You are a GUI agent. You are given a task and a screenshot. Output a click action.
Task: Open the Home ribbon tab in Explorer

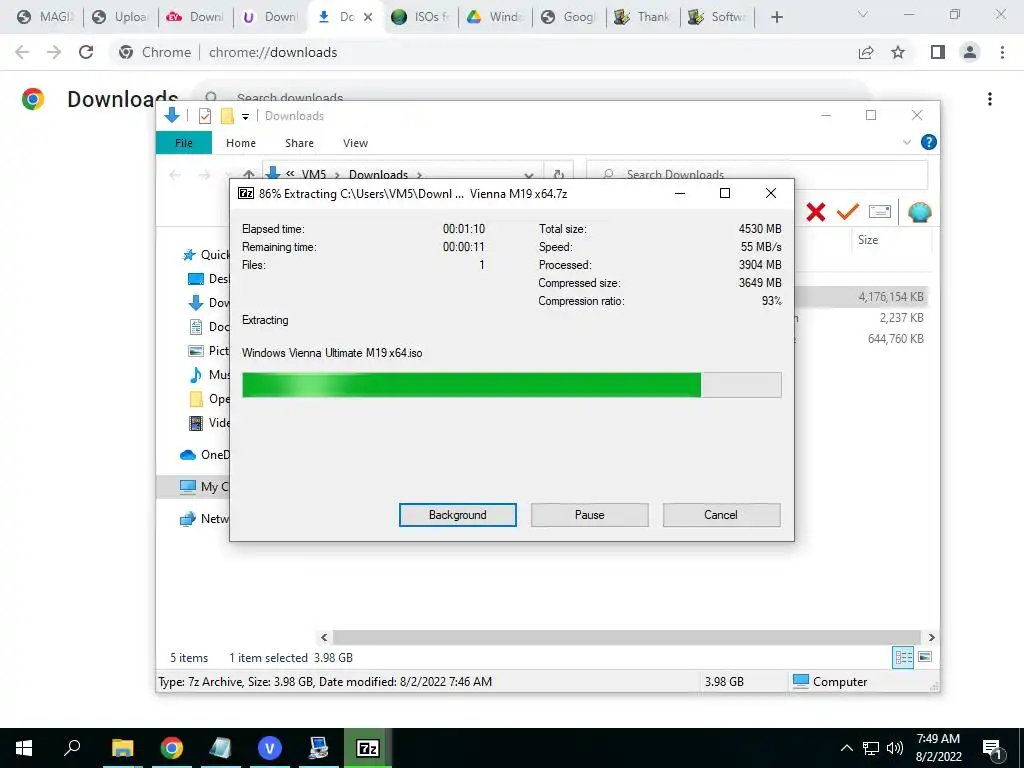(x=240, y=143)
